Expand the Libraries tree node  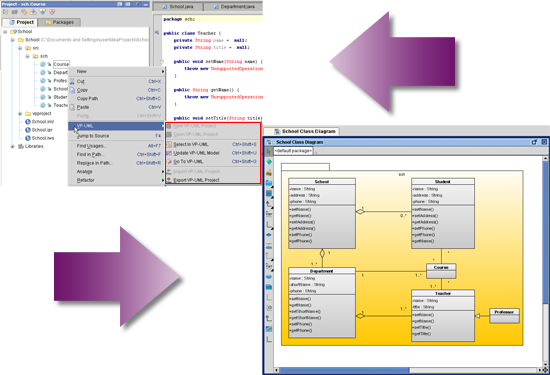click(13, 146)
